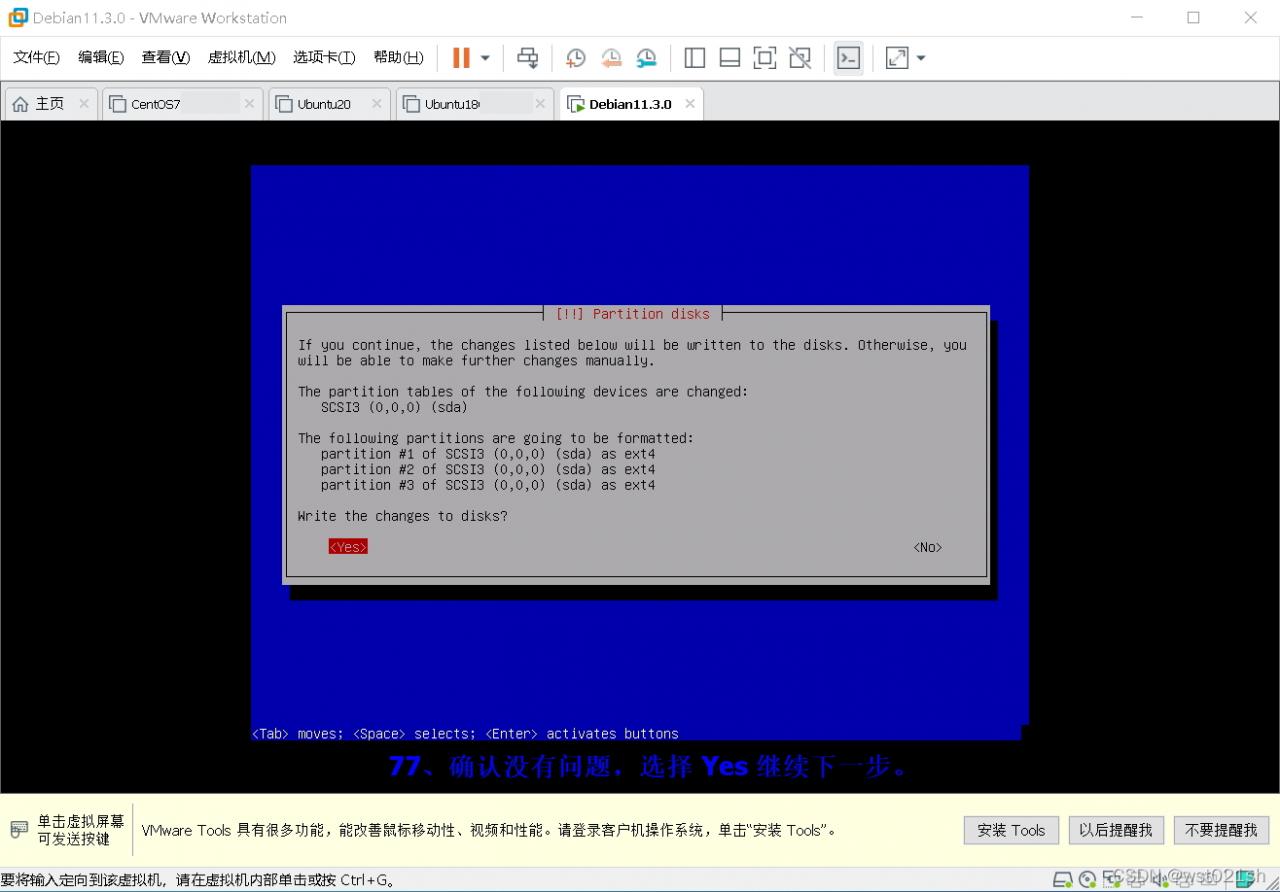Image resolution: width=1280 pixels, height=892 pixels.
Task: Enter full screen mode
Action: point(765,58)
